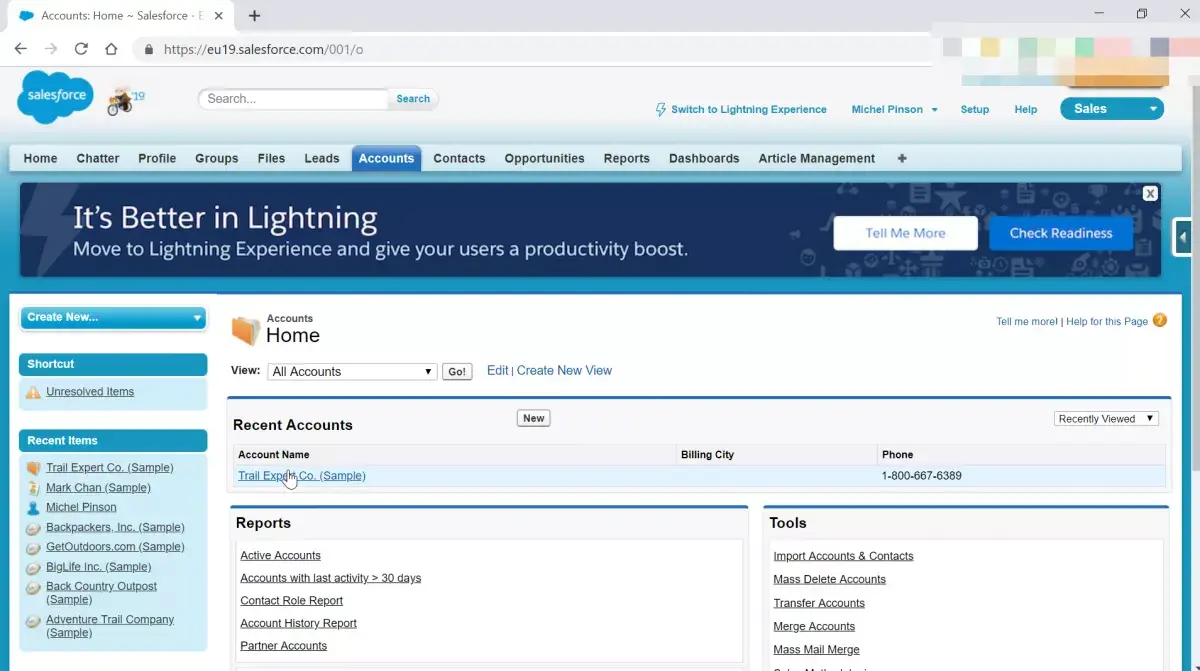
Task: Click the Switch to Lightning Experience link
Action: (749, 109)
